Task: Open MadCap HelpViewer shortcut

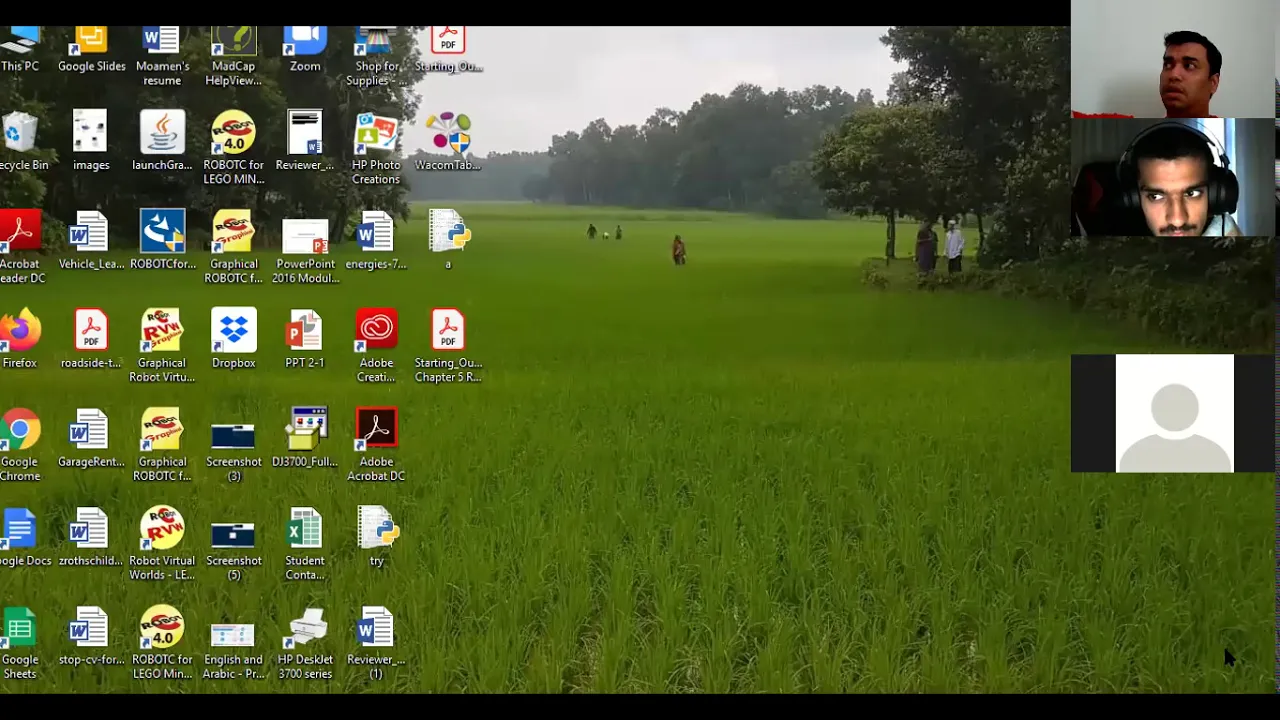Action: pos(233,52)
